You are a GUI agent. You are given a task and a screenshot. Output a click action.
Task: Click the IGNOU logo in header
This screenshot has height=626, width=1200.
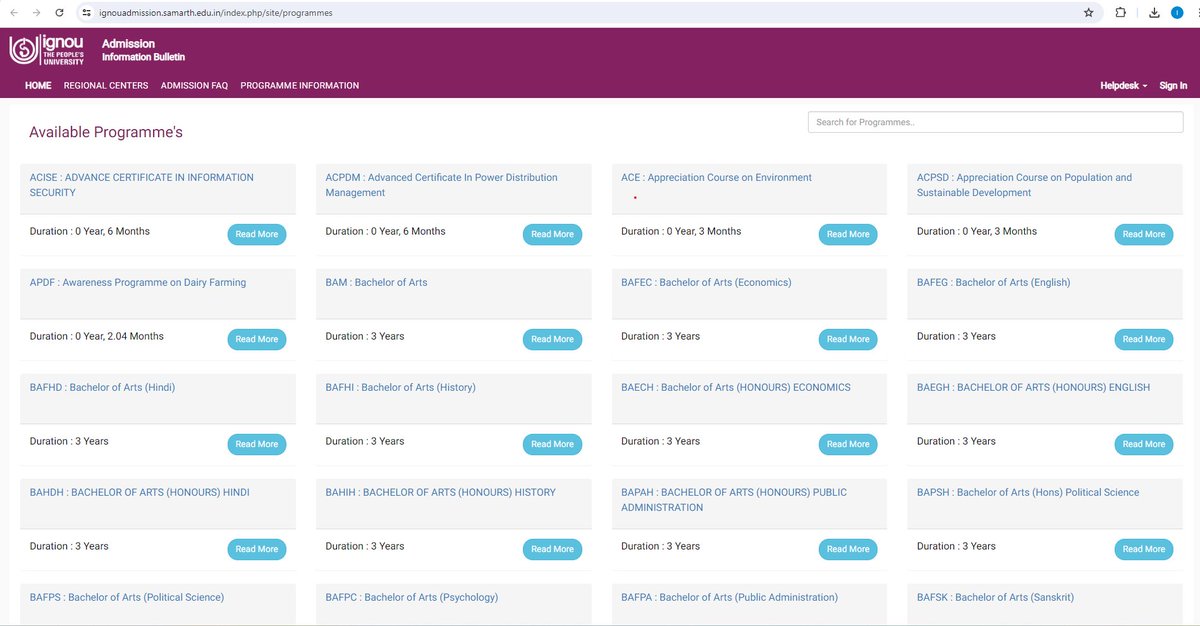[x=47, y=51]
